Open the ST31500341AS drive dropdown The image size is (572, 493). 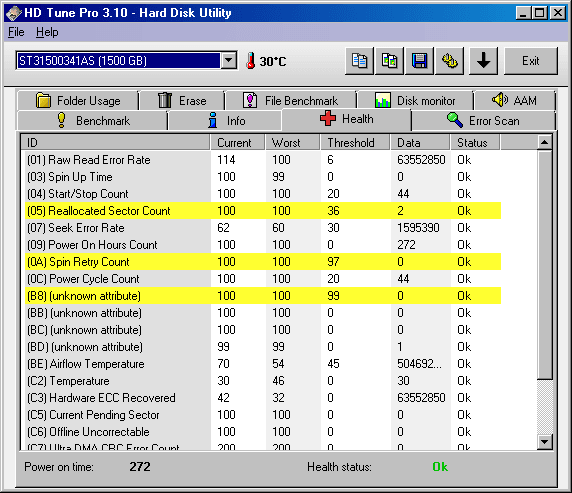click(x=229, y=60)
